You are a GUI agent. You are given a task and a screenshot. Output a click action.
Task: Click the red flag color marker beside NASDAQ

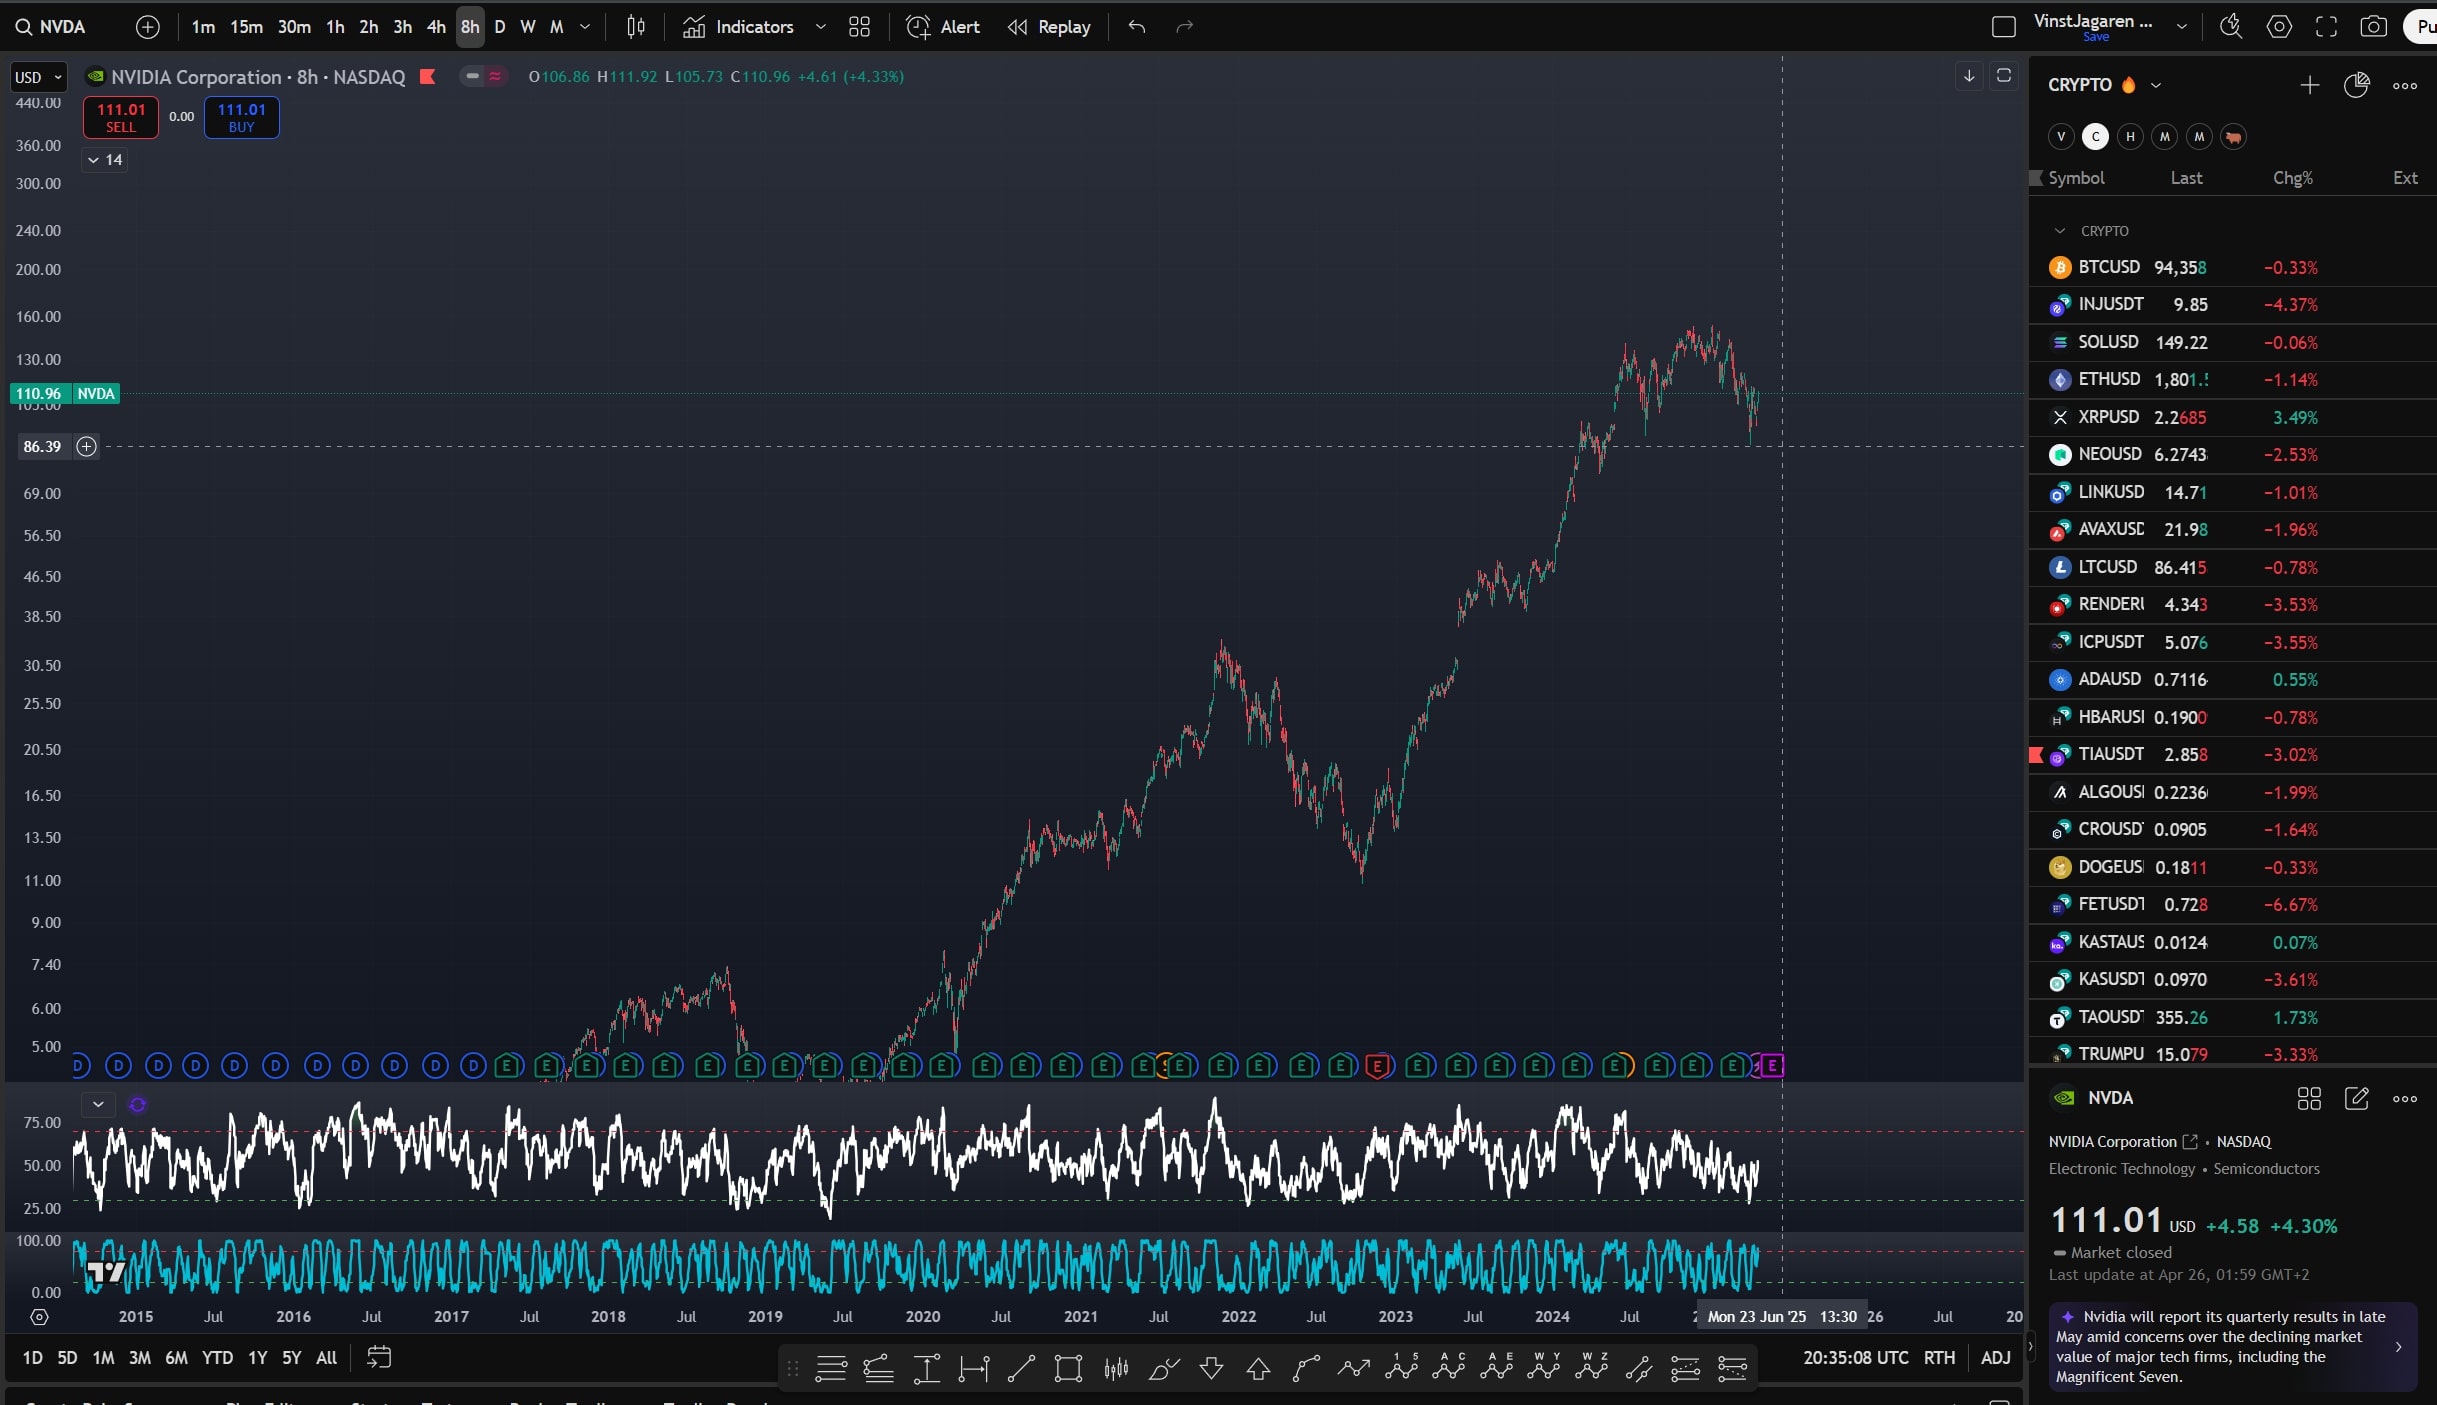click(x=428, y=77)
